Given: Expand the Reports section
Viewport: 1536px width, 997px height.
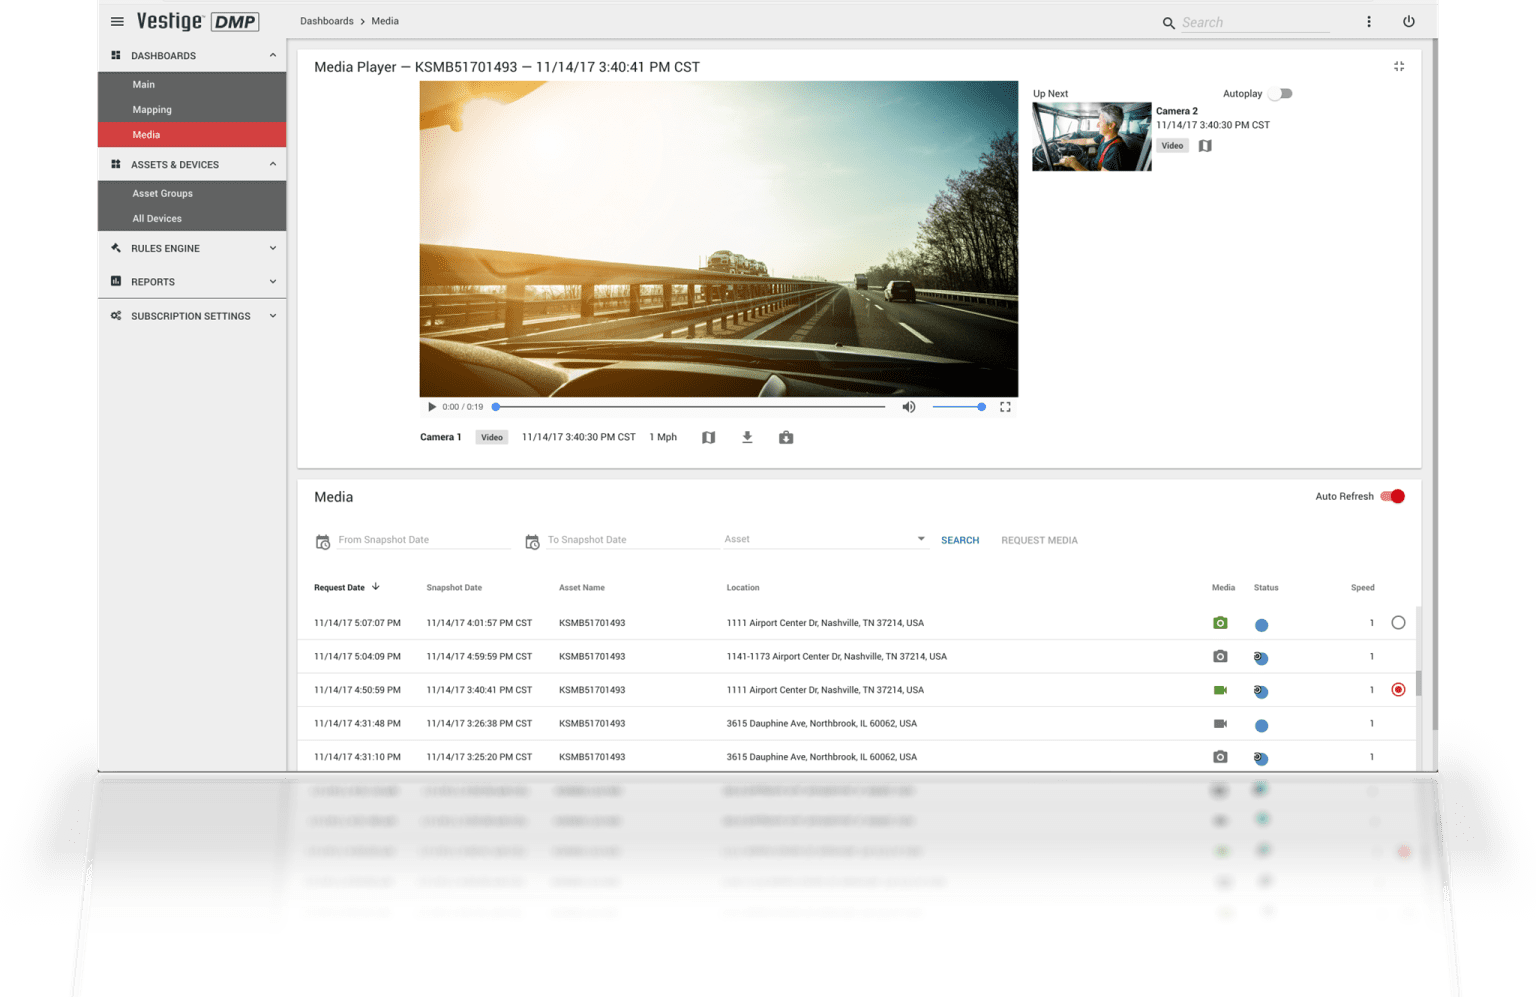Looking at the screenshot, I should coord(273,282).
